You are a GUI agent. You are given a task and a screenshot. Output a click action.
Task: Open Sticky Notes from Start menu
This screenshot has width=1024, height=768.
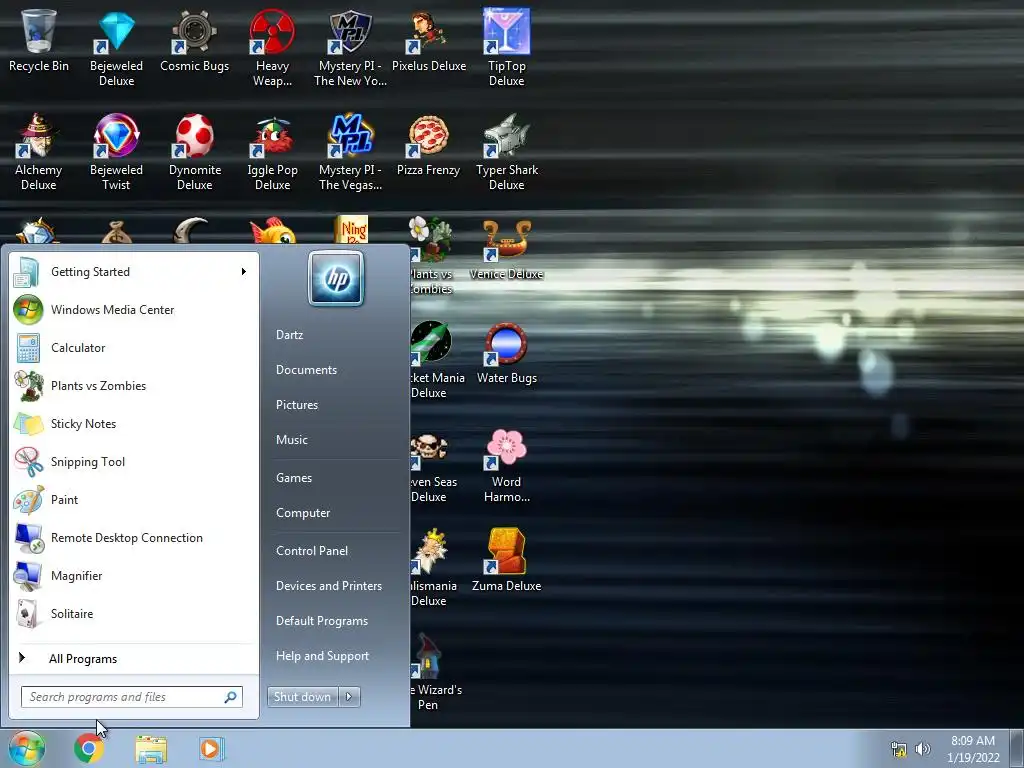(x=134, y=423)
